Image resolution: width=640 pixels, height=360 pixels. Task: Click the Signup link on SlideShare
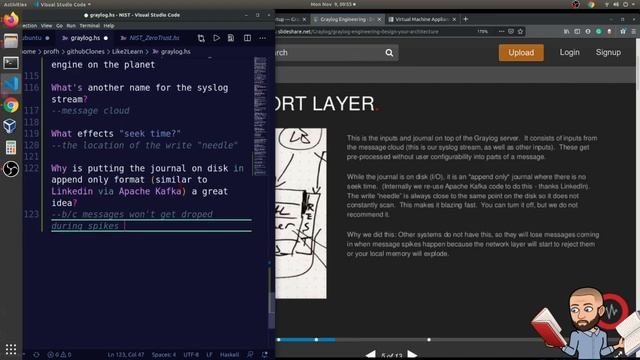tap(608, 52)
